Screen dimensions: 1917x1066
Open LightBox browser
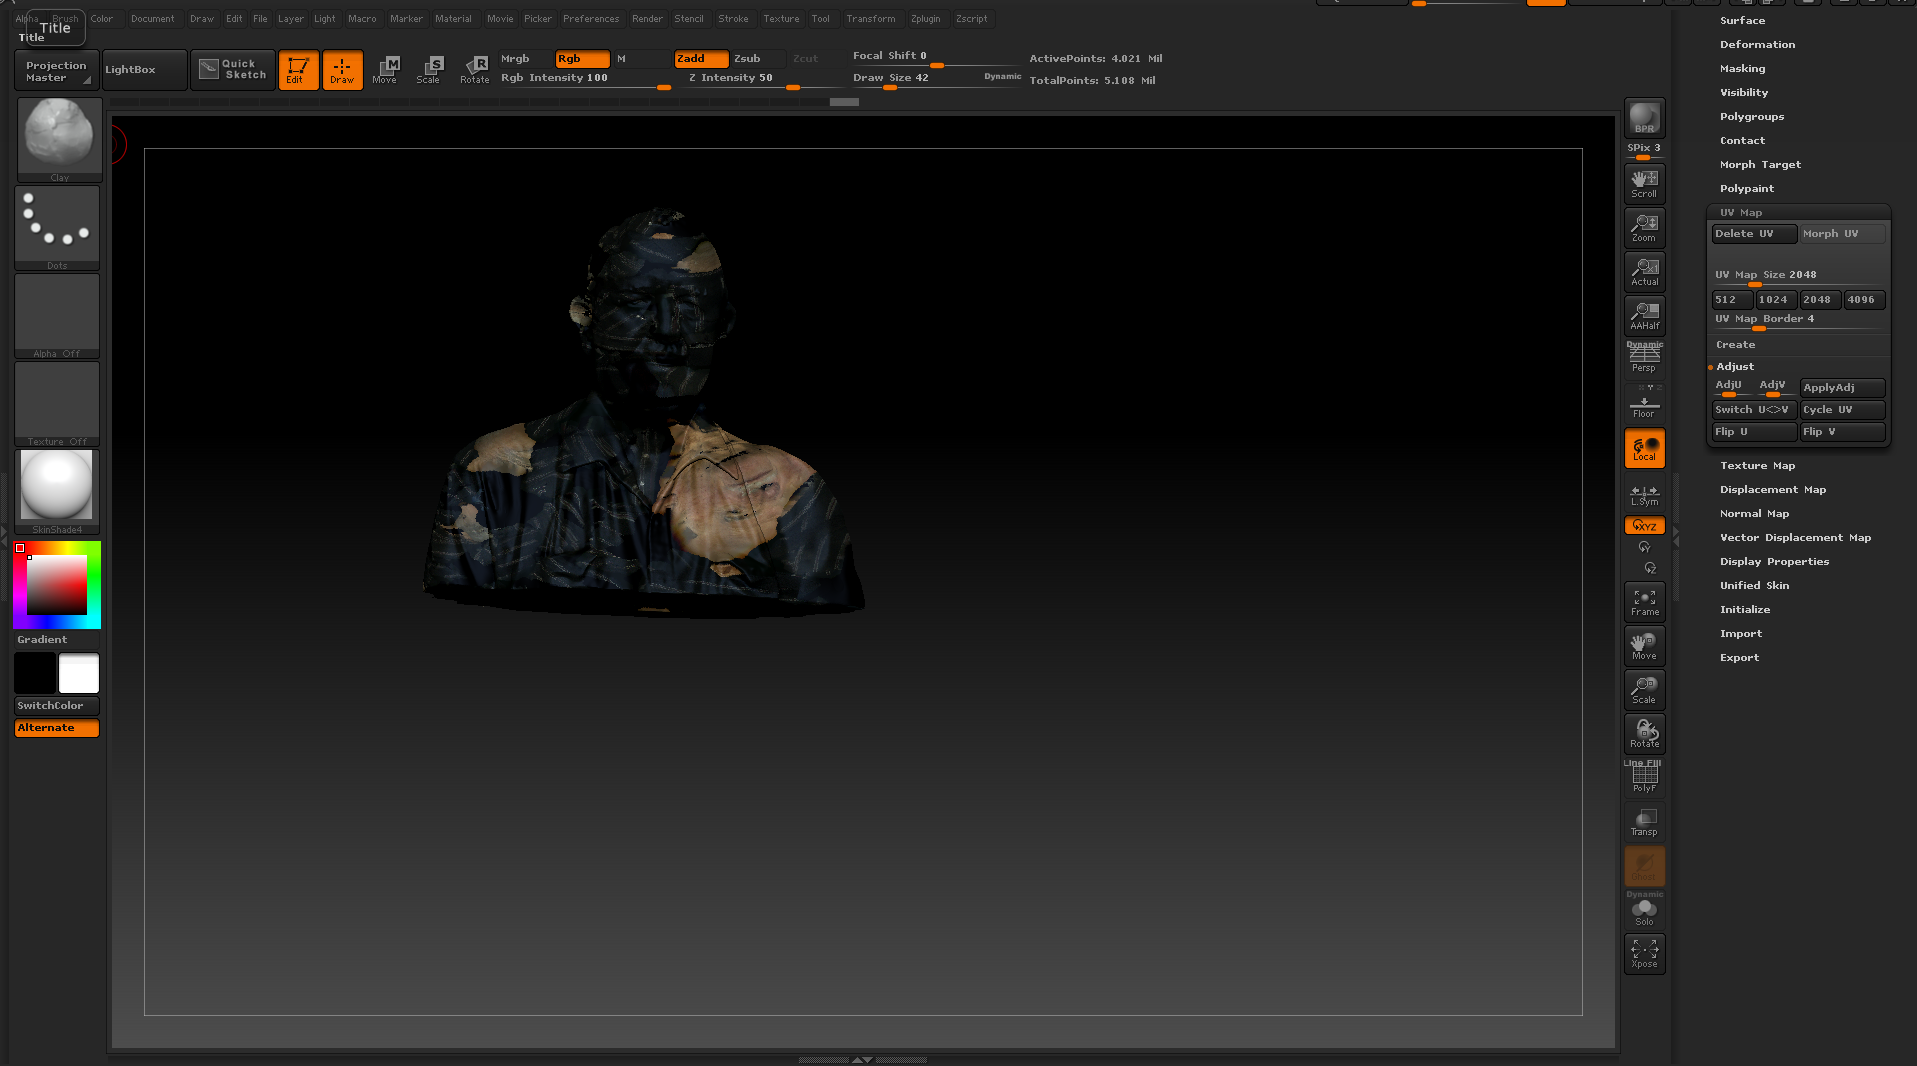[x=144, y=70]
